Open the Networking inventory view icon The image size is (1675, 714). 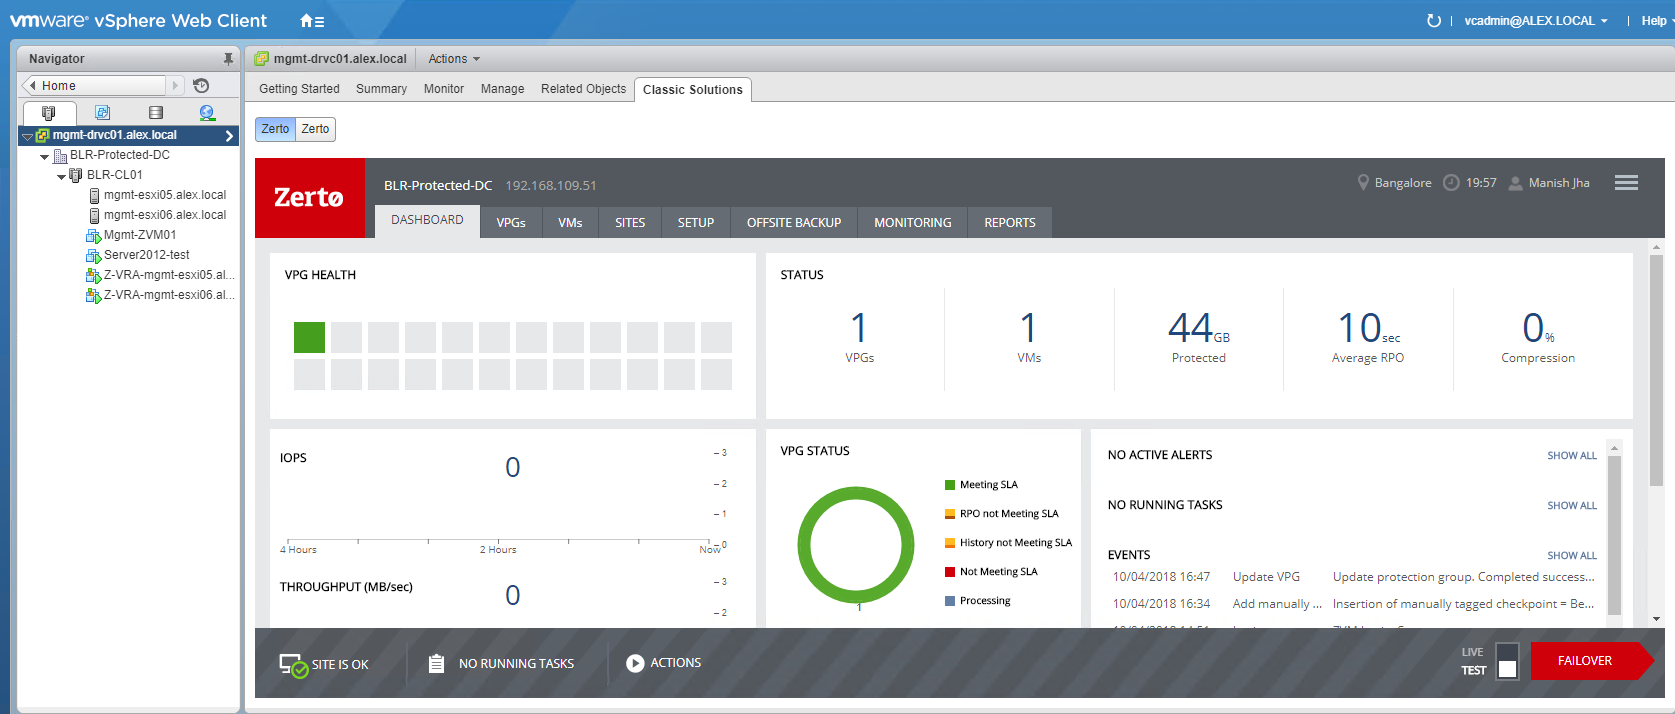(x=207, y=113)
